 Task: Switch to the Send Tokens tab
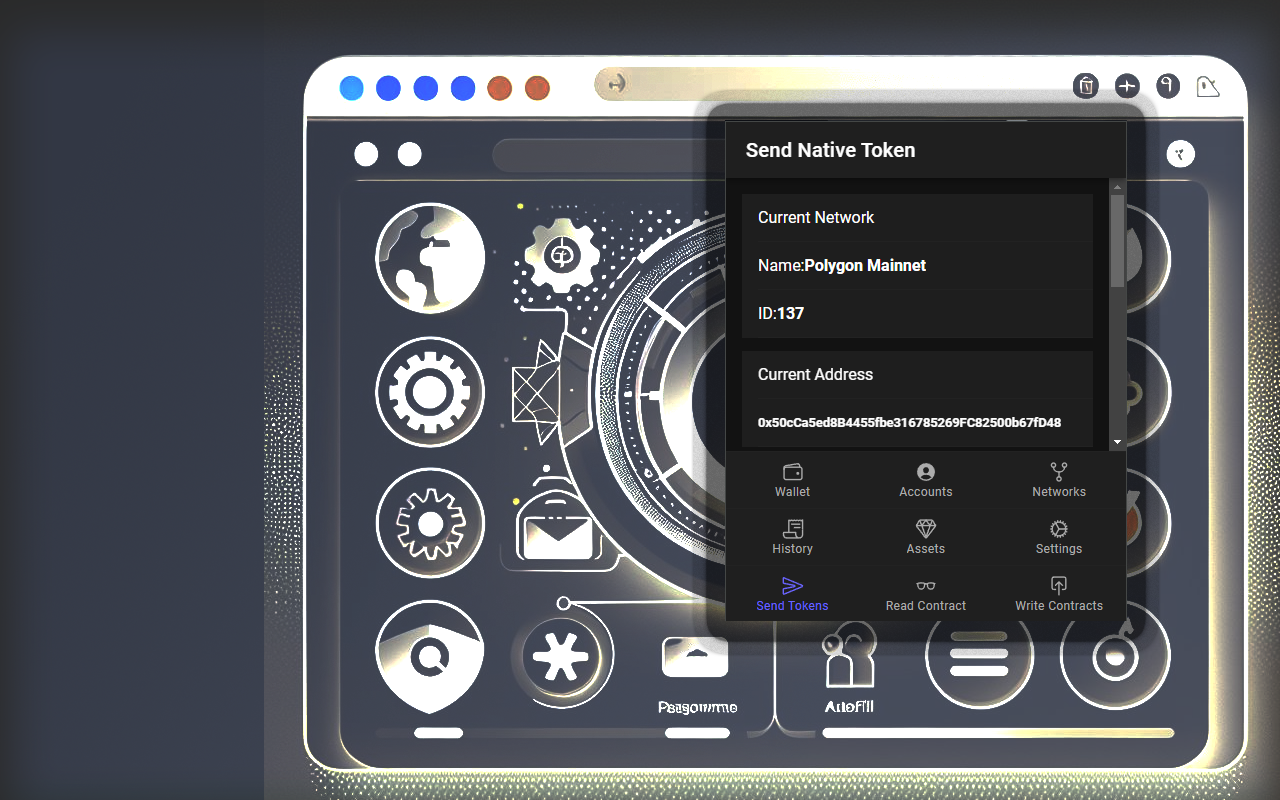(792, 594)
